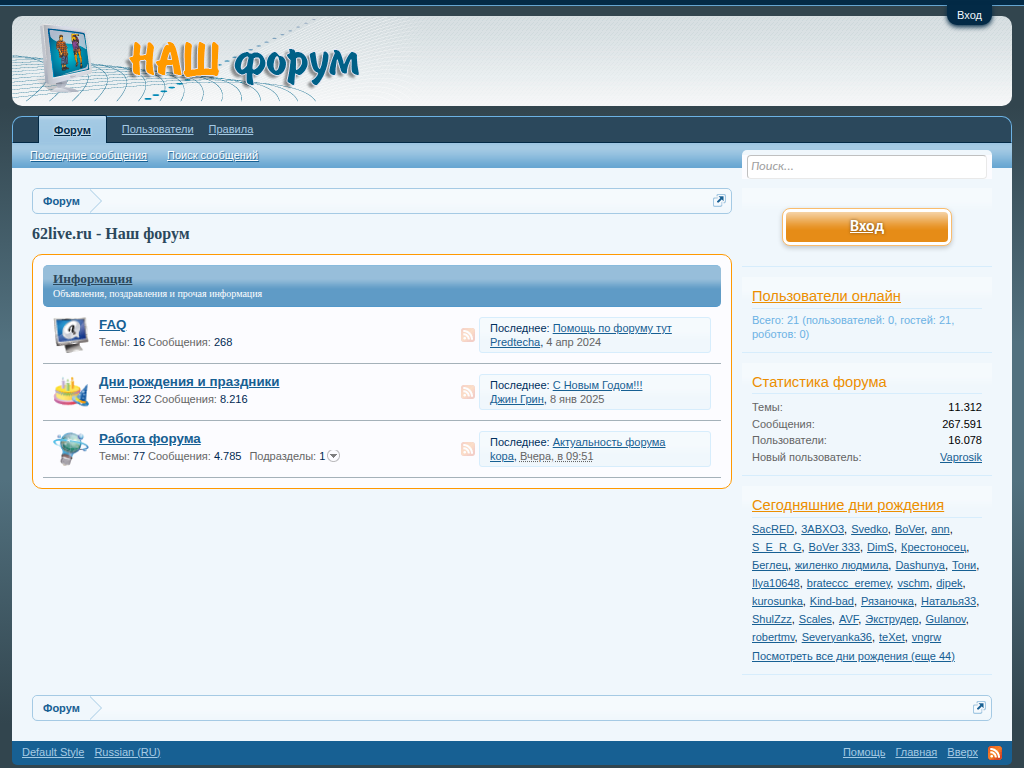Open Russian (RU) language chooser
Image resolution: width=1024 pixels, height=768 pixels.
pos(127,752)
